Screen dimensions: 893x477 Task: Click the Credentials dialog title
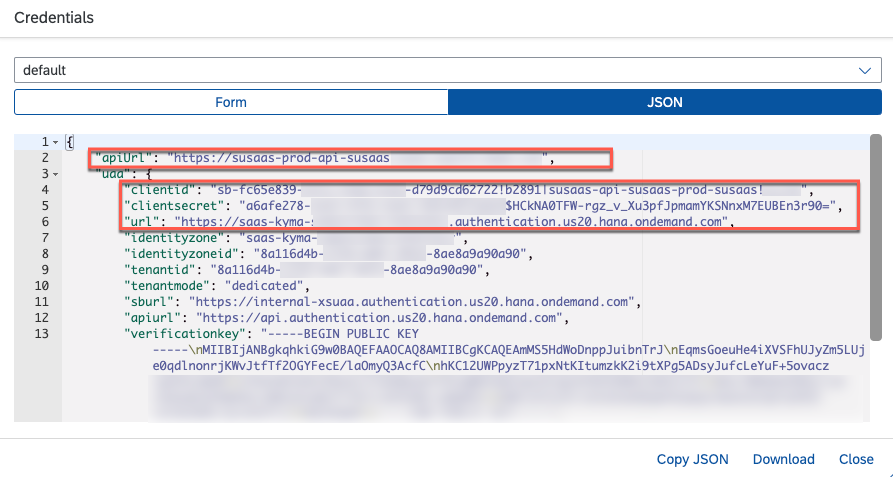tap(54, 18)
